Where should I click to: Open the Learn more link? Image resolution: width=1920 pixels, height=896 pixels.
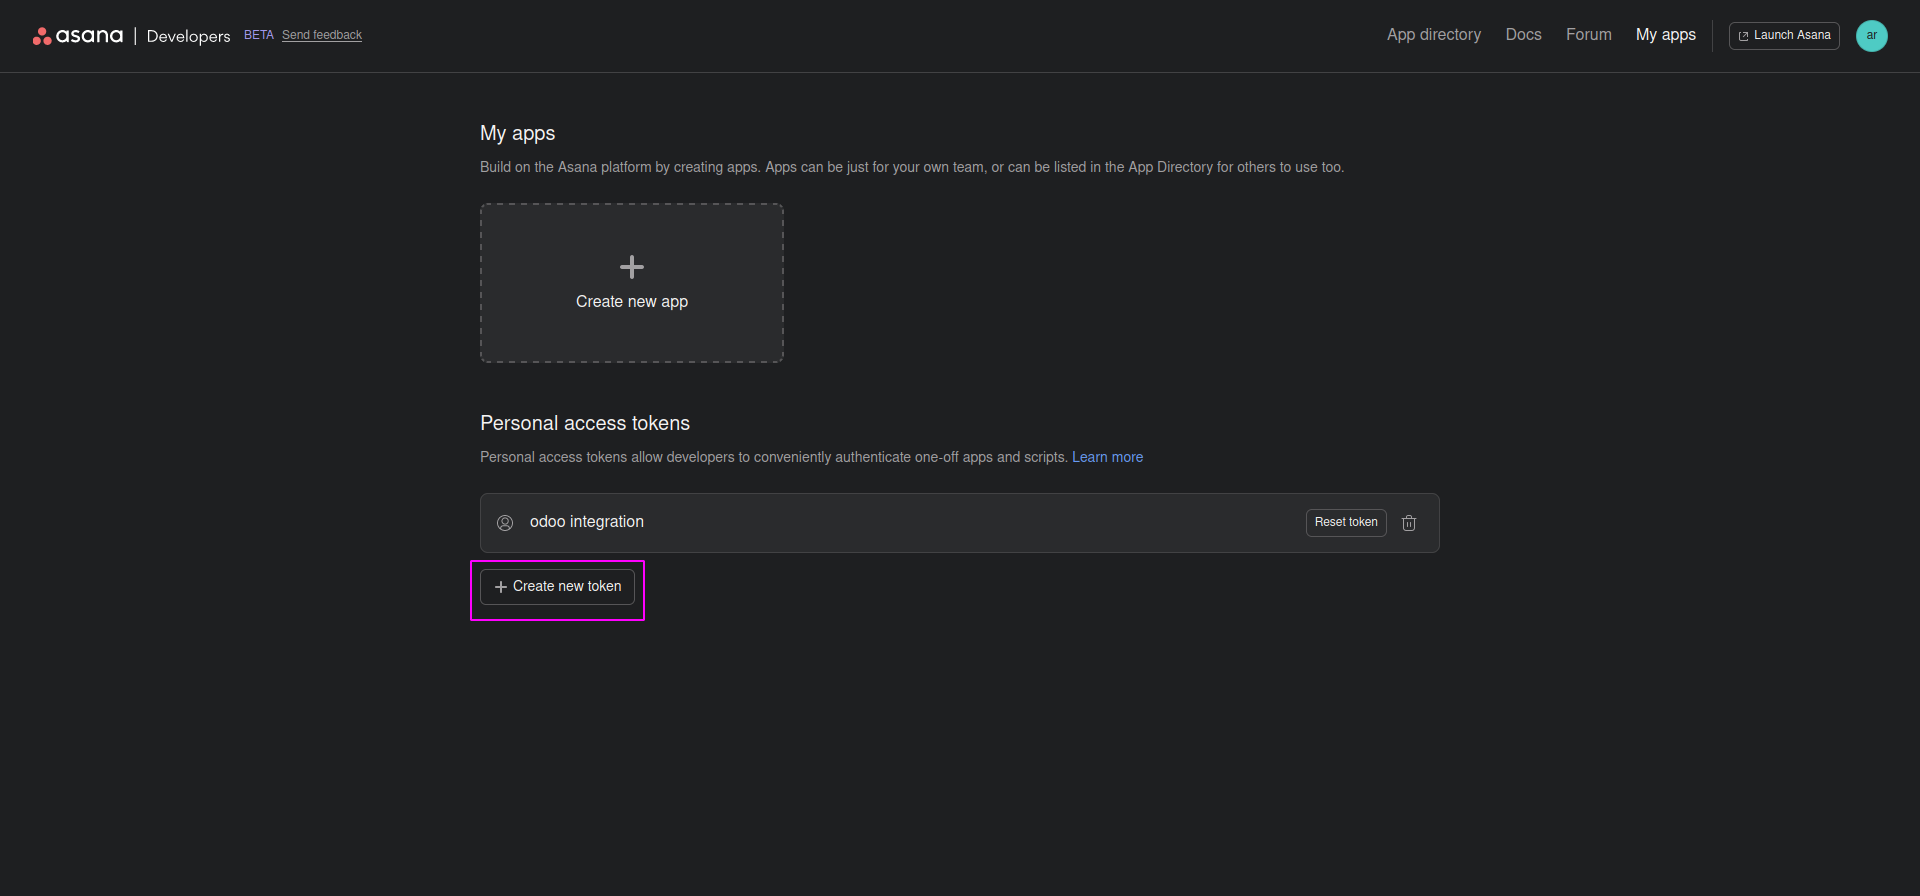pyautogui.click(x=1107, y=457)
